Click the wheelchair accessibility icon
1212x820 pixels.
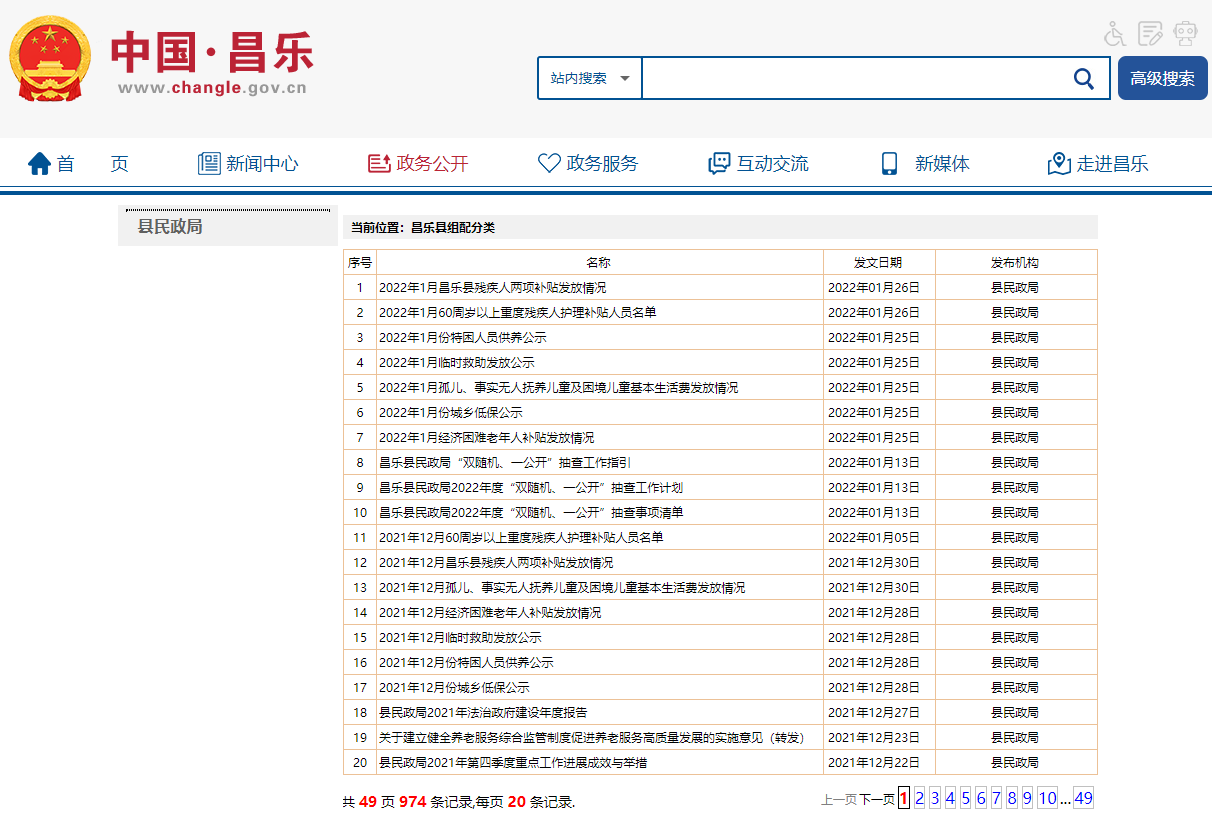(1114, 34)
